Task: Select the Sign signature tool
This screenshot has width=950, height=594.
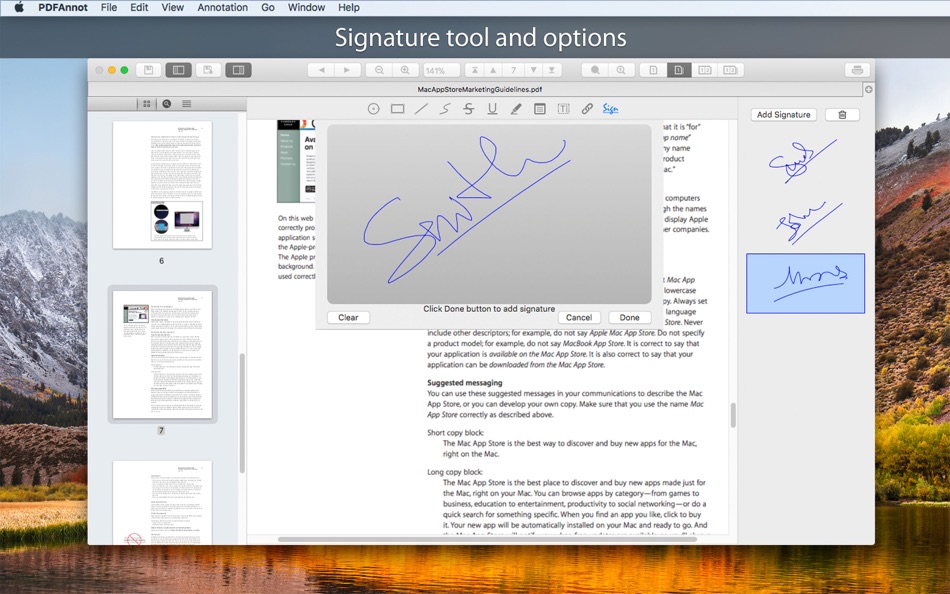Action: 610,109
